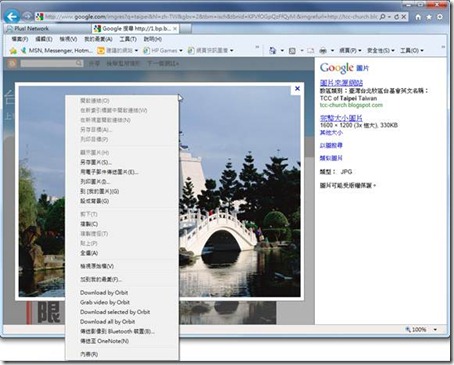Open the Home icon in IE toolbar

click(418, 17)
